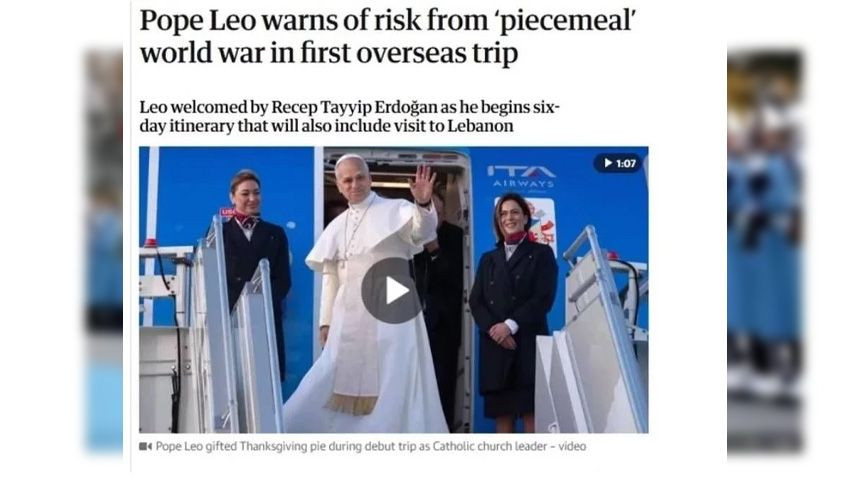Screen dimensions: 850x478
Task: Play the video with the center play button
Action: (392, 291)
